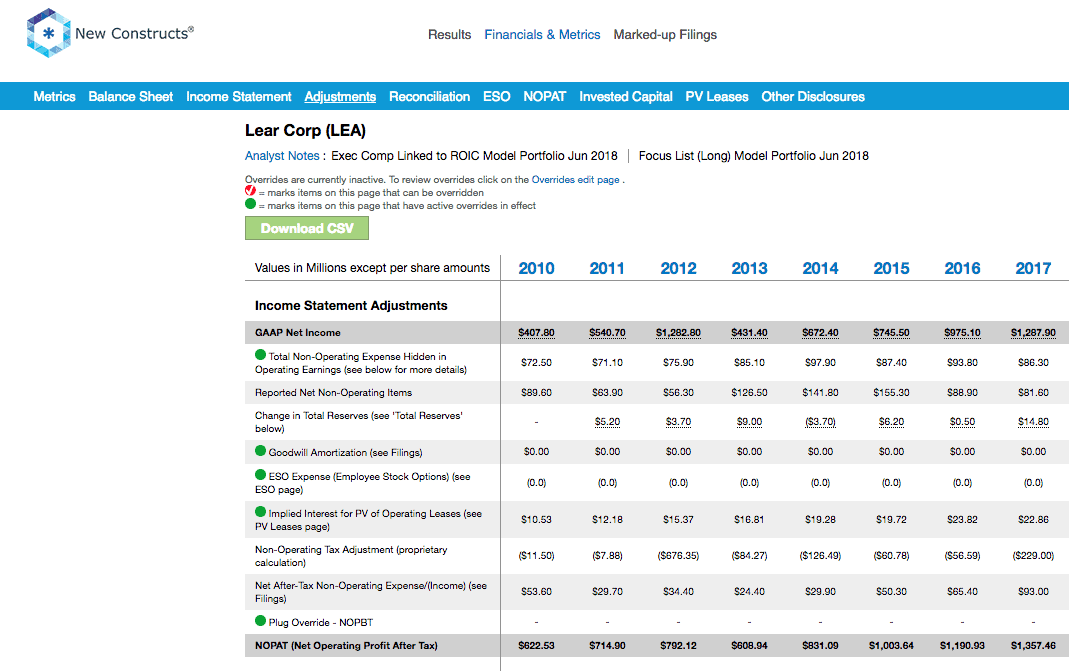Click the New Constructs logo icon
The height and width of the screenshot is (671, 1069).
[48, 33]
